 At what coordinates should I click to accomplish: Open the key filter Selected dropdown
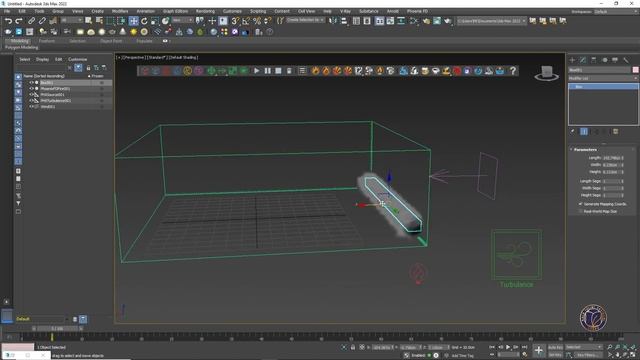tap(583, 347)
